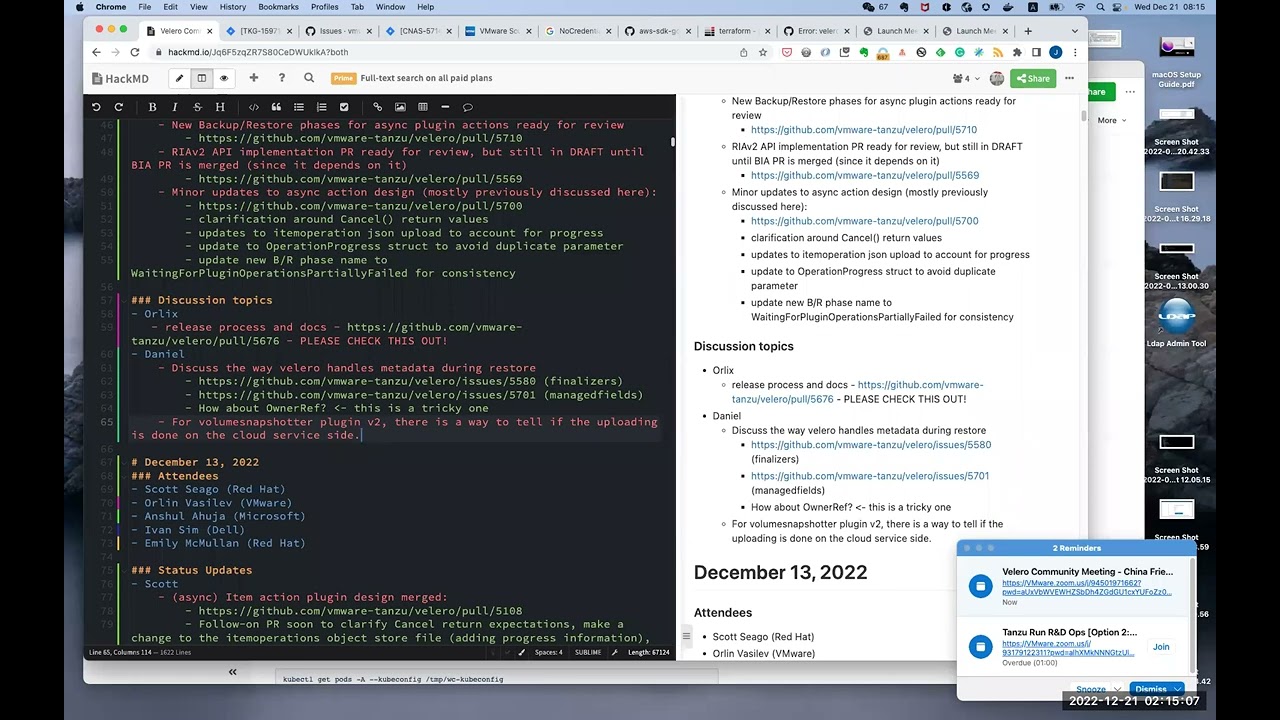Insert a blockquote with the quote icon
Image resolution: width=1280 pixels, height=720 pixels.
coord(276,107)
